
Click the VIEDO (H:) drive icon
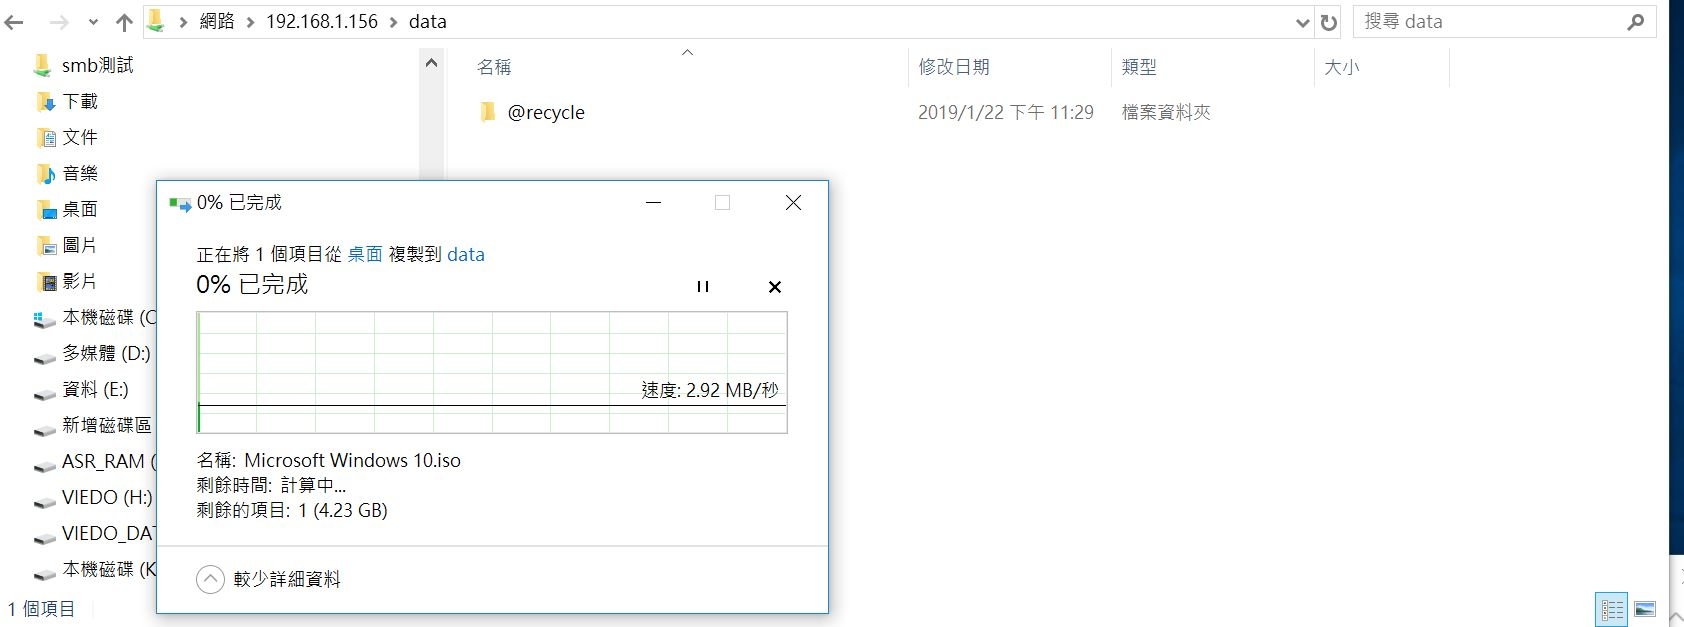(44, 500)
